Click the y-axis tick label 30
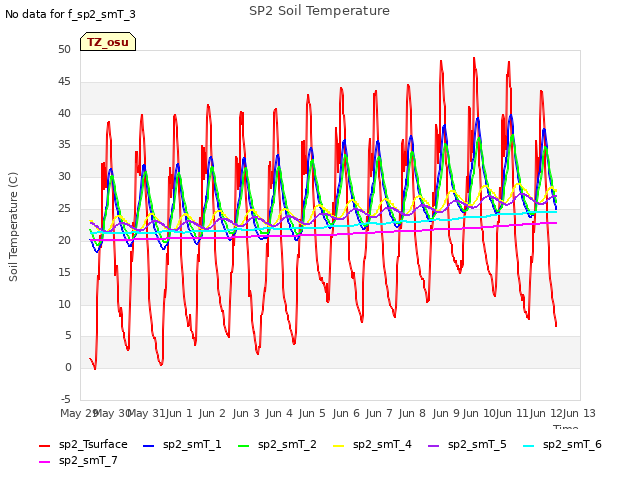This screenshot has width=640, height=480. point(64,177)
